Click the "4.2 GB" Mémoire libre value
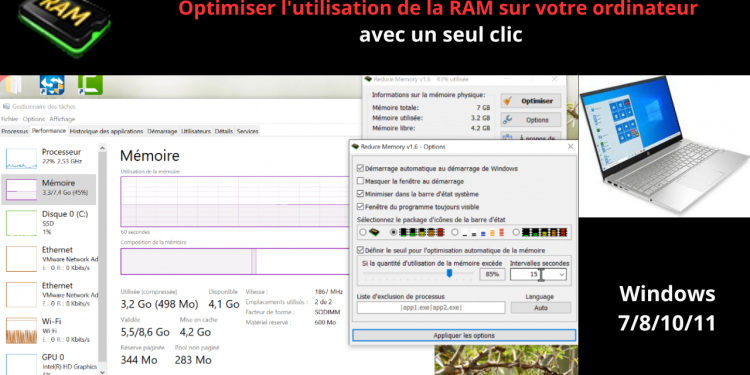750x375 pixels. pyautogui.click(x=481, y=128)
